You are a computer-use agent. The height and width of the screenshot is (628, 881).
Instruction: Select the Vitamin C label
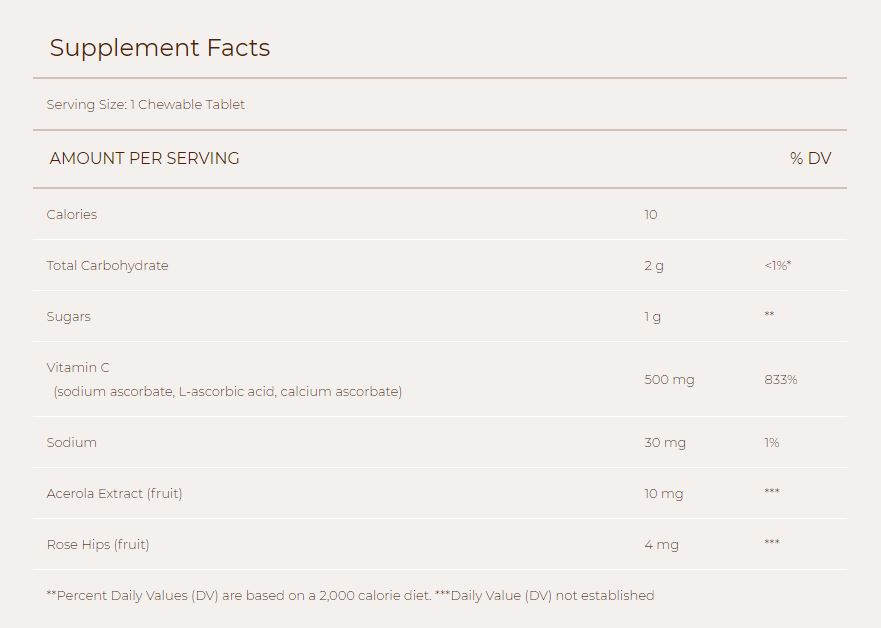[x=78, y=367]
